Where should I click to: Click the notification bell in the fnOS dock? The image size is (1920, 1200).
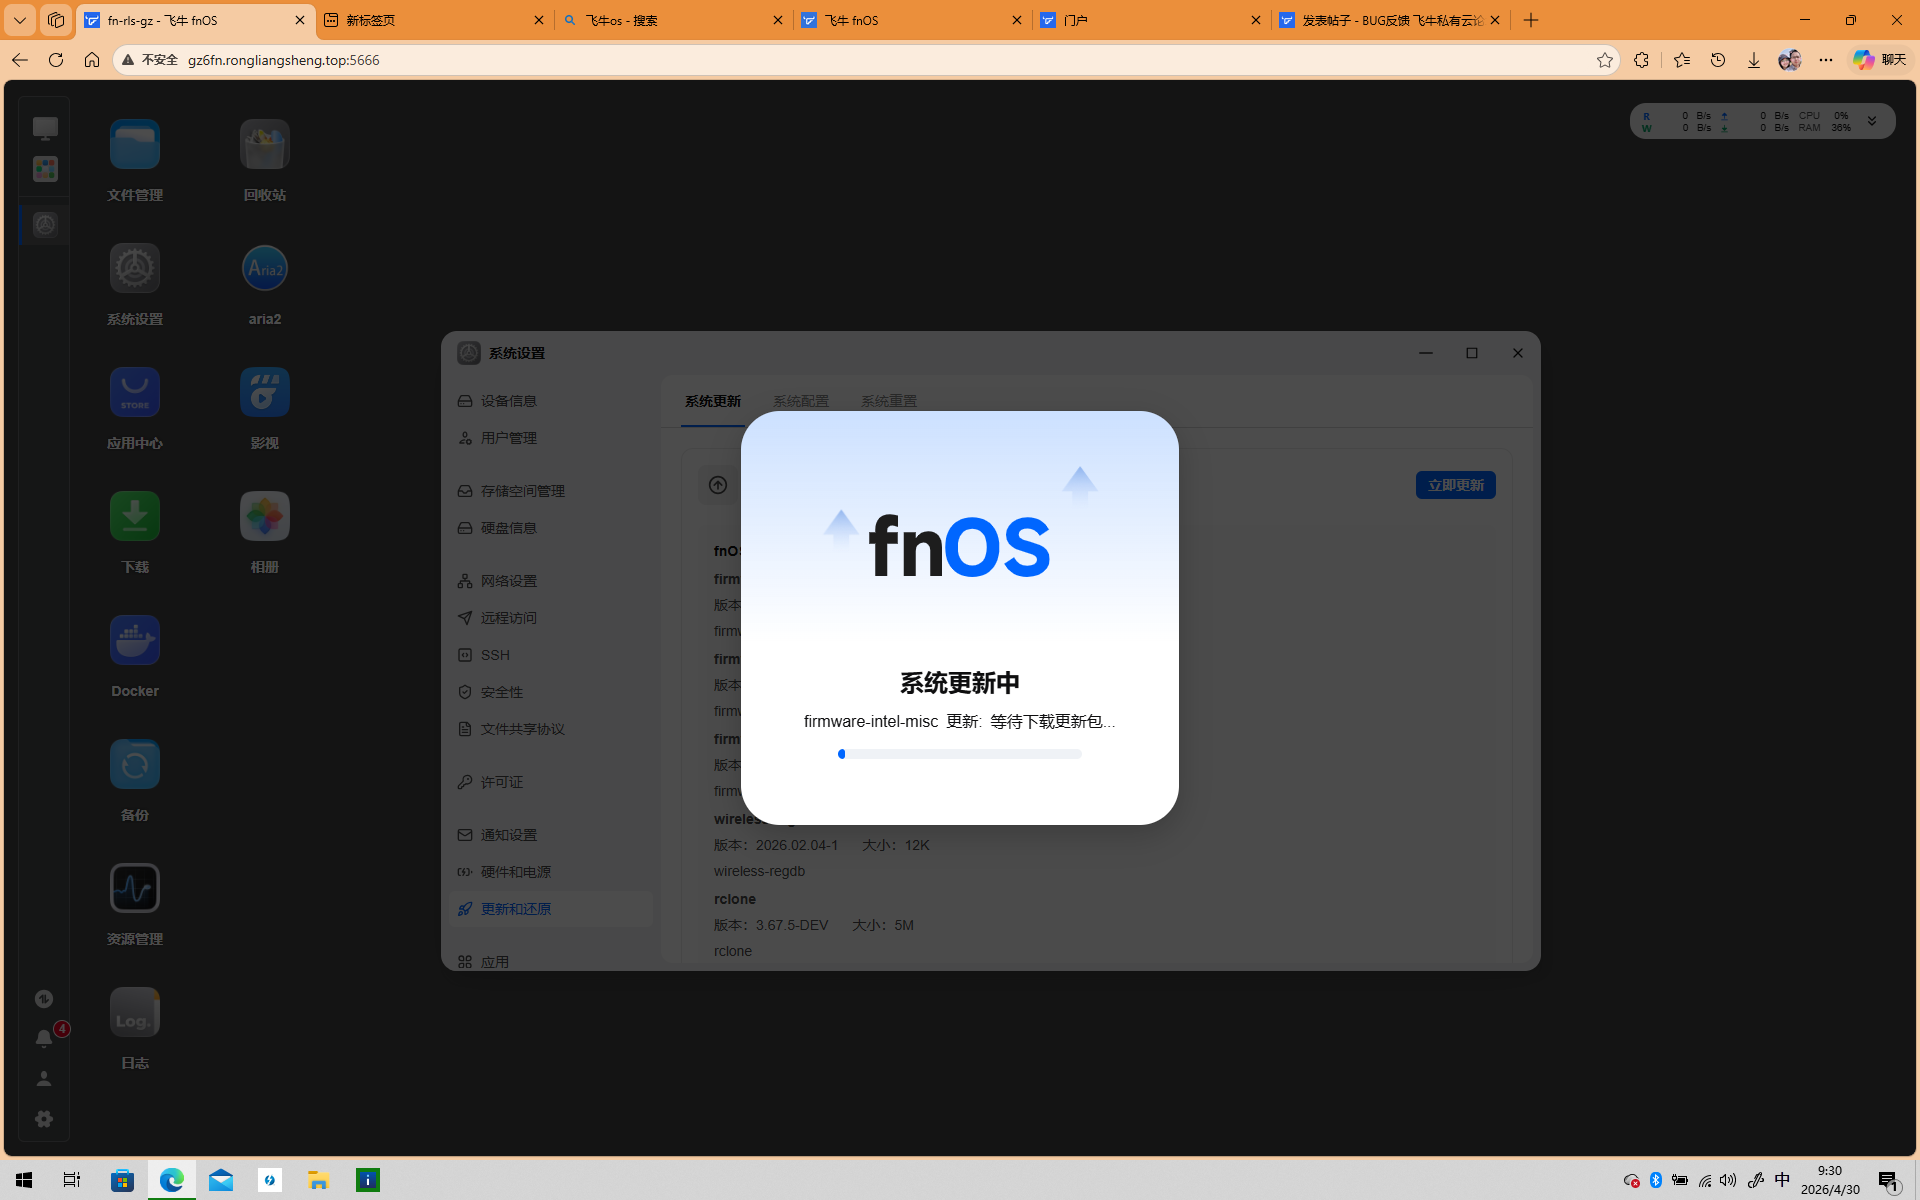44,1039
